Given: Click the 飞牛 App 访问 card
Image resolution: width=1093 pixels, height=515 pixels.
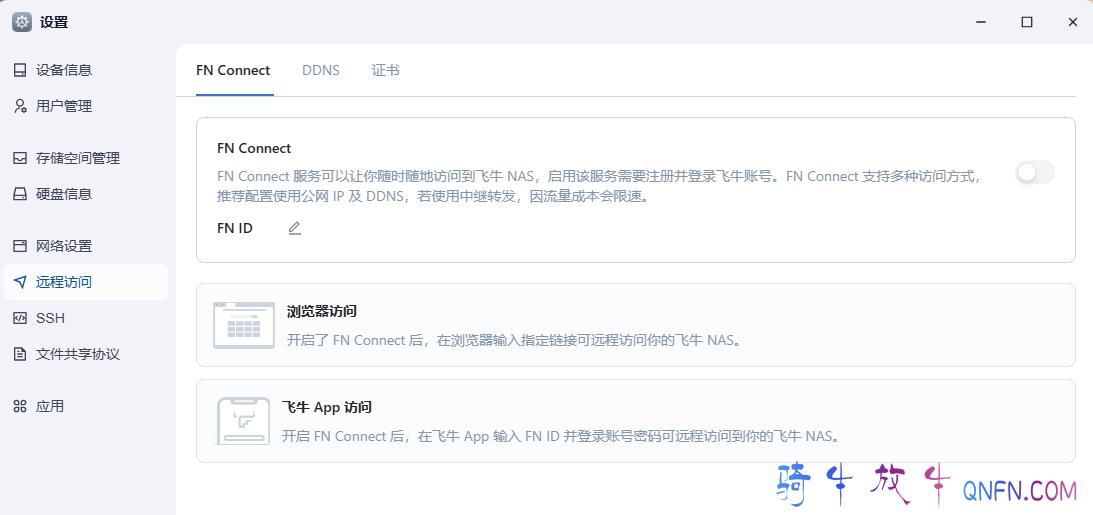Looking at the screenshot, I should point(635,421).
